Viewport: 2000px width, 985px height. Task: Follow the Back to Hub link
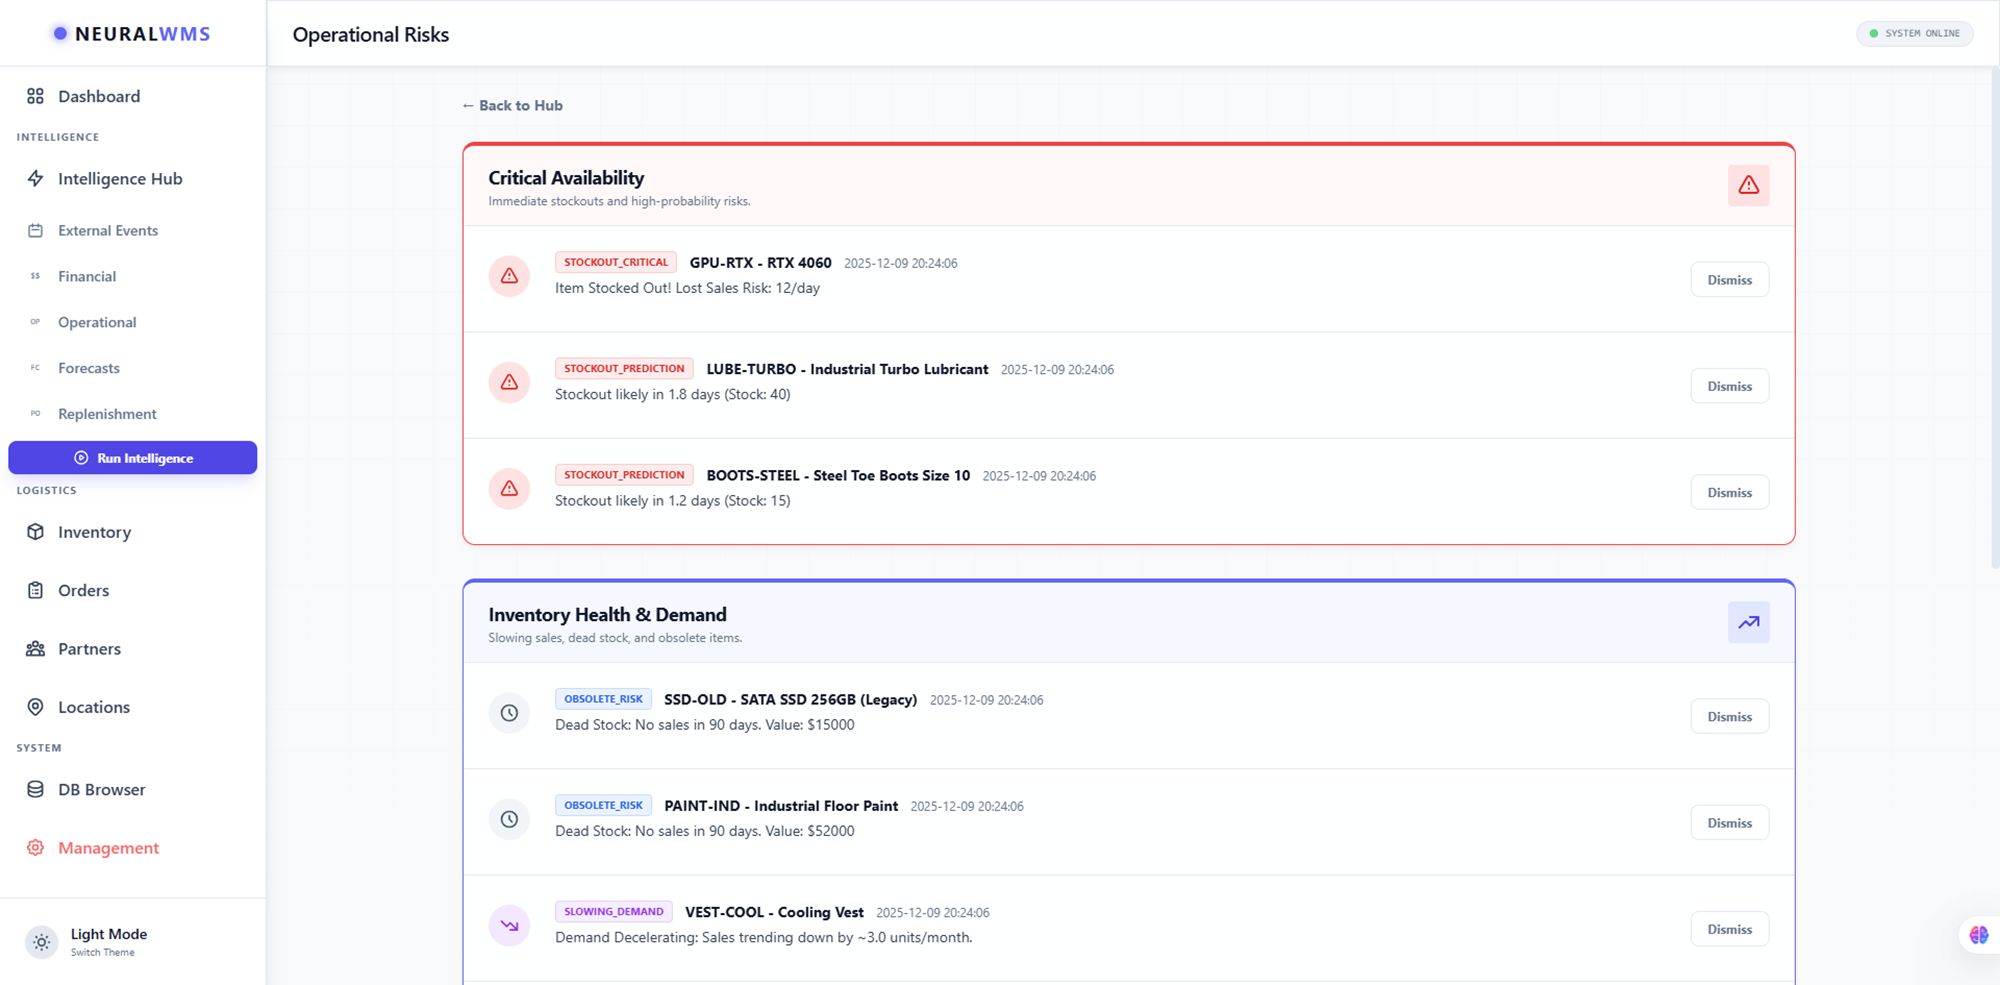pos(512,105)
